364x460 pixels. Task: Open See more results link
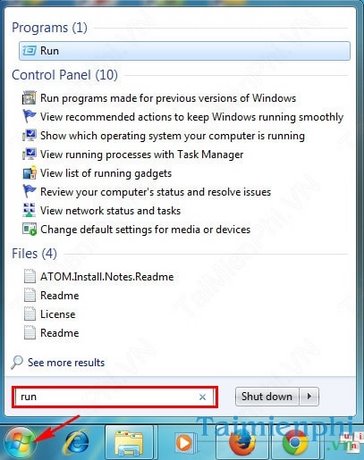(x=66, y=362)
